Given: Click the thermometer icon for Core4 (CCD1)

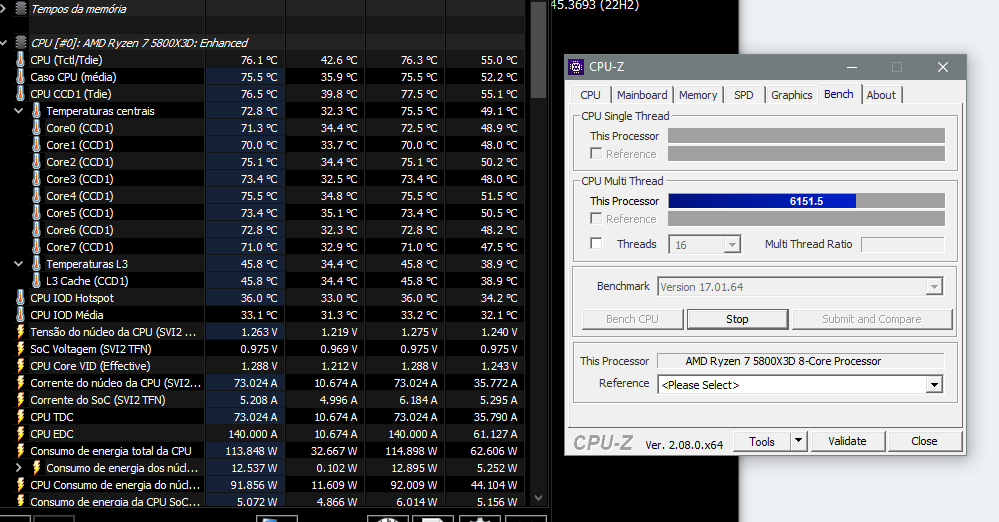Looking at the screenshot, I should point(36,196).
